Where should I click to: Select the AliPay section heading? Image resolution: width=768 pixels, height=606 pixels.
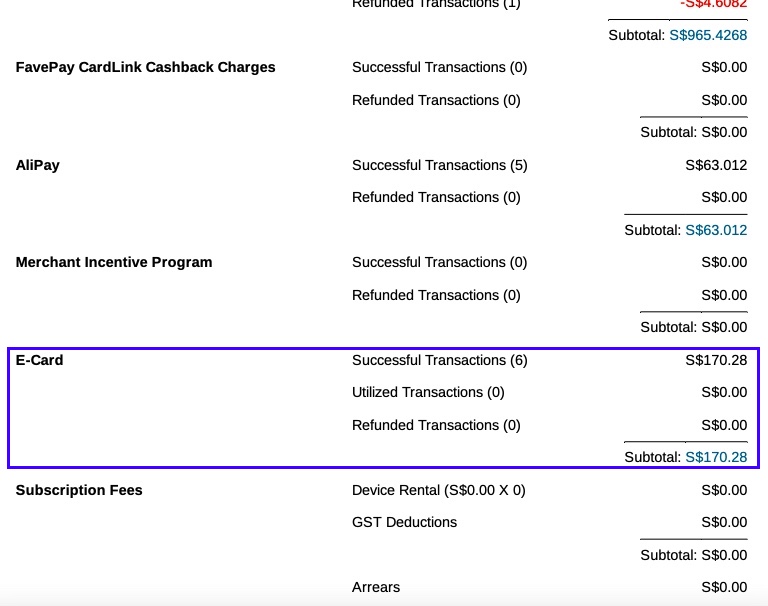click(x=38, y=165)
